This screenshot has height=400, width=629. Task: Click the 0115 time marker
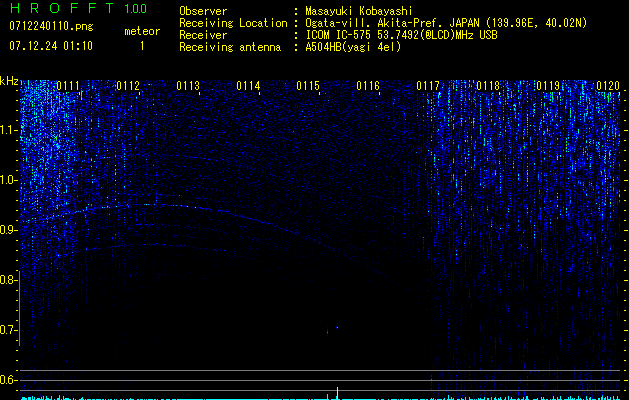308,86
